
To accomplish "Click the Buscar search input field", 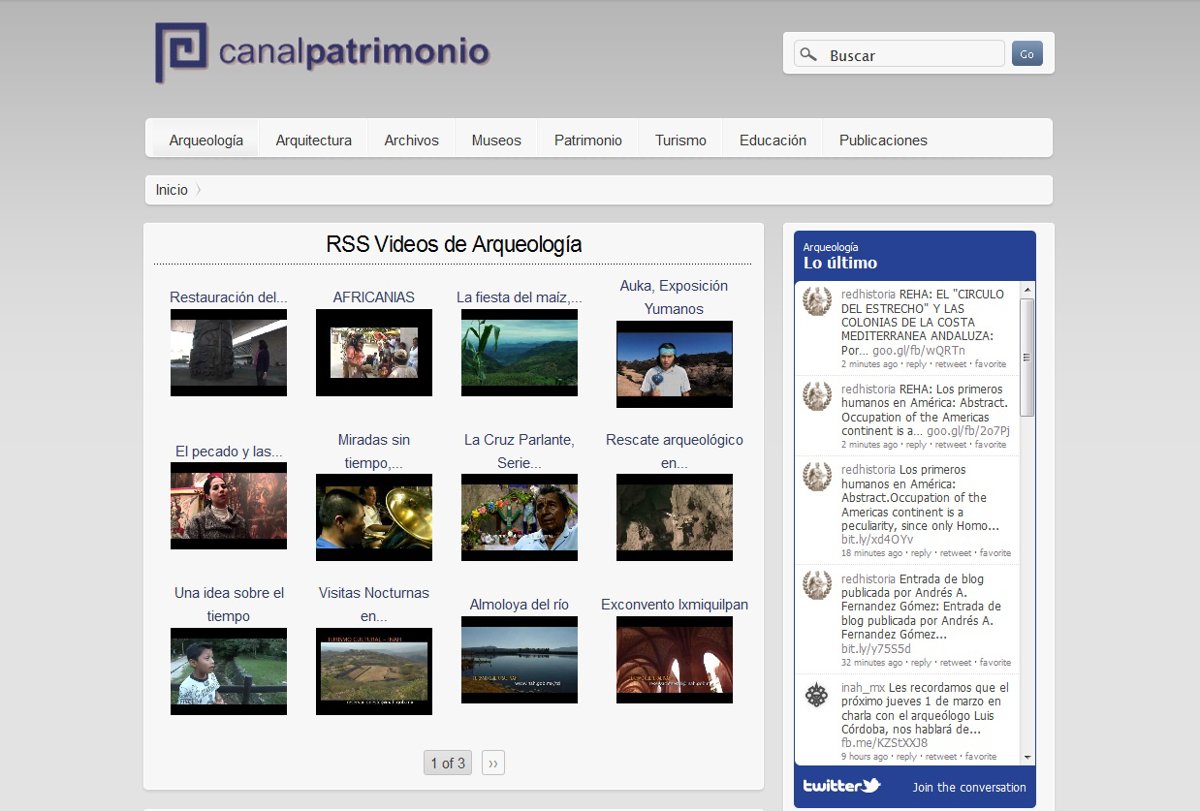I will (912, 55).
